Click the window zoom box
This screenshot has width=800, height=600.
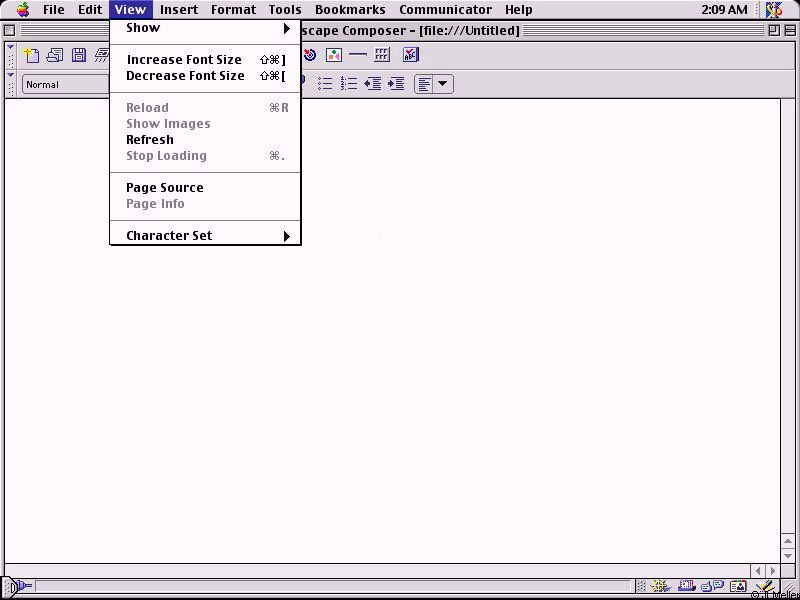pos(774,31)
